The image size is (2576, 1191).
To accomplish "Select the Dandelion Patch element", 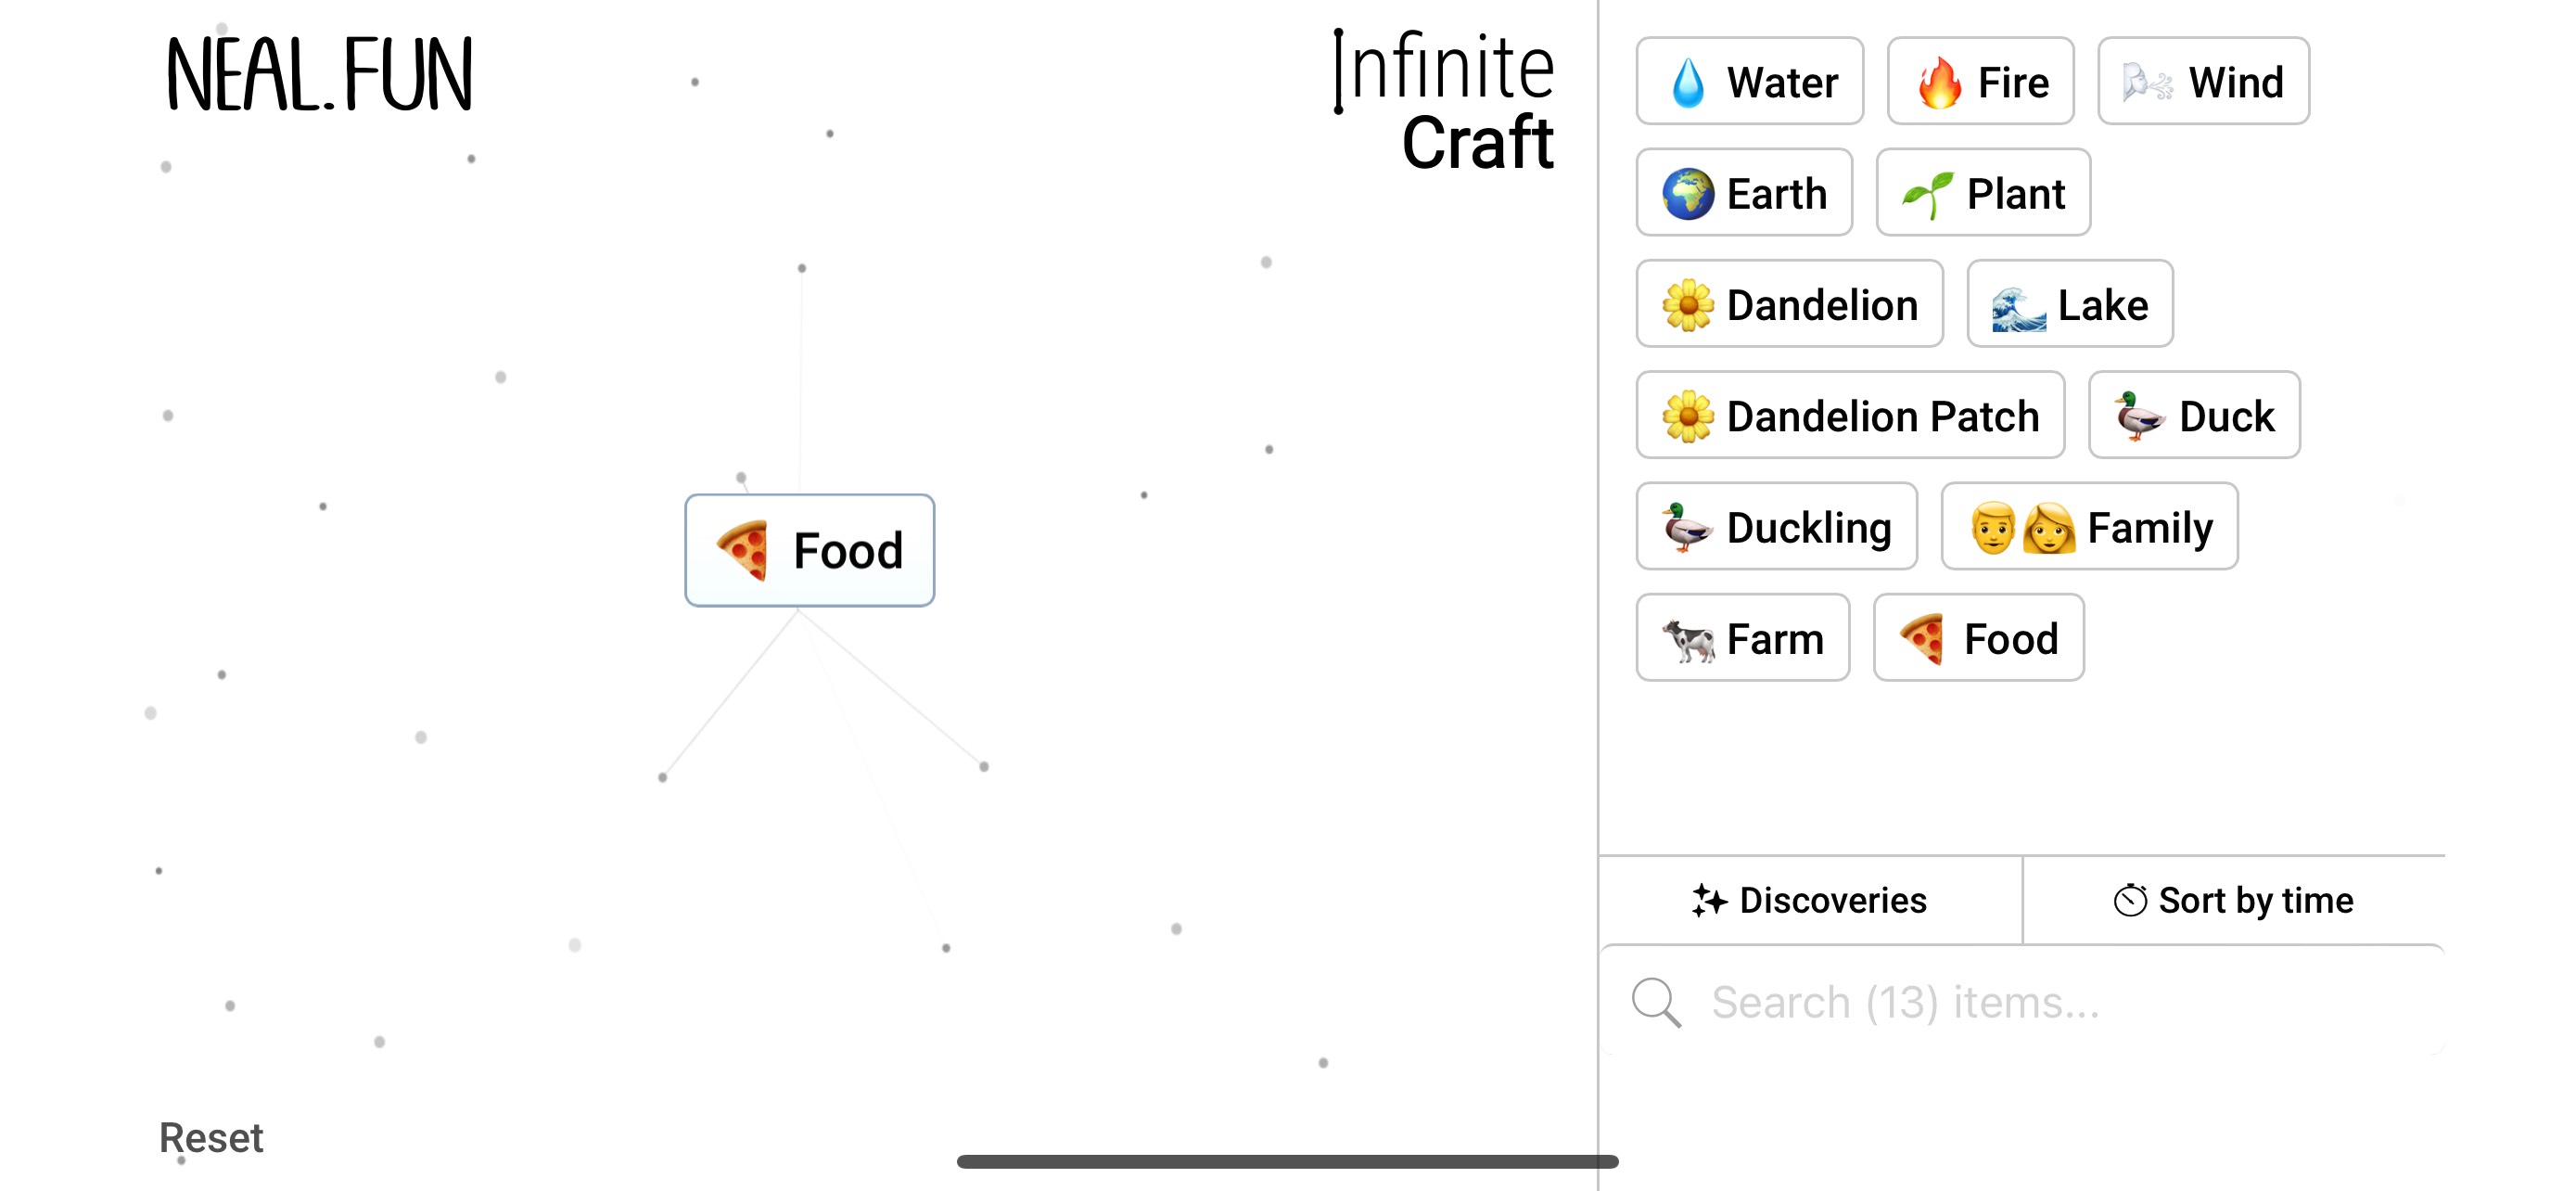I will 1849,415.
